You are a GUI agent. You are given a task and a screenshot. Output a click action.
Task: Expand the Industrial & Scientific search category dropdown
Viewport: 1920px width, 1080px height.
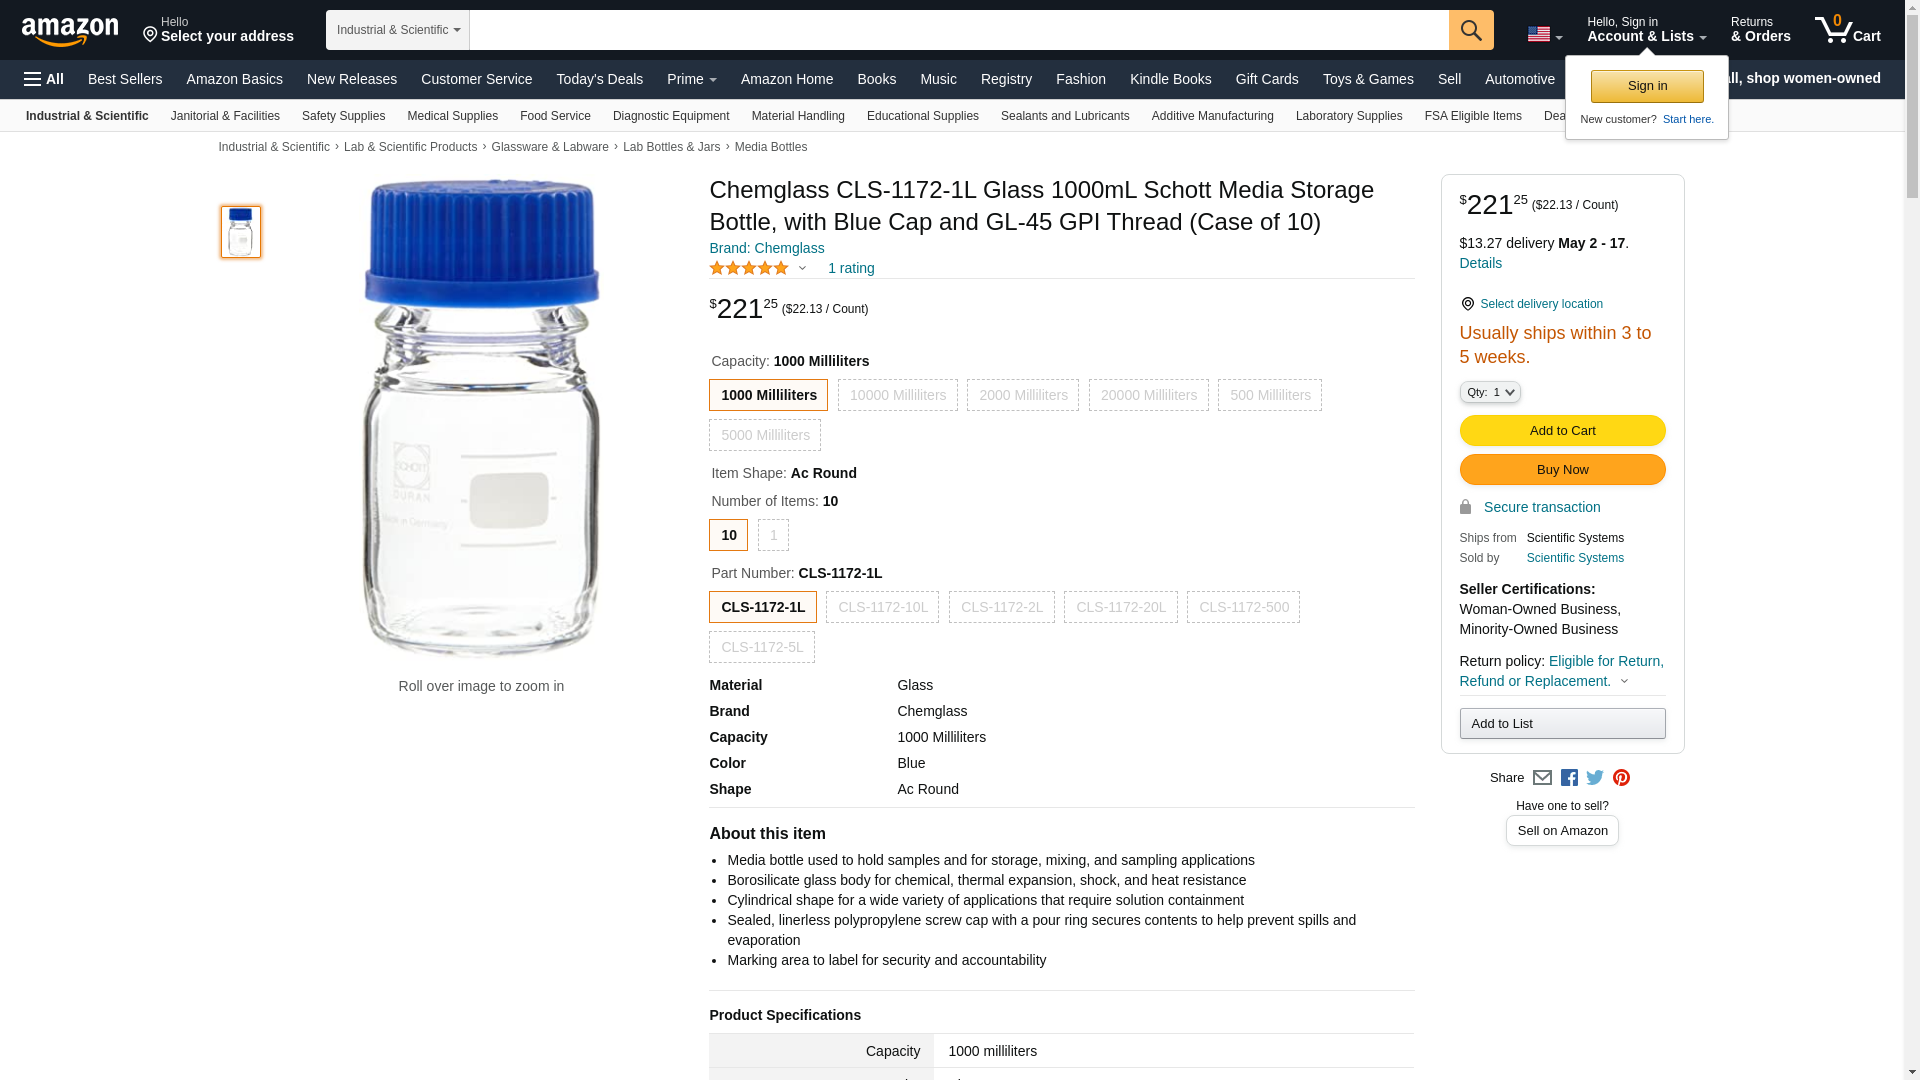click(x=397, y=30)
